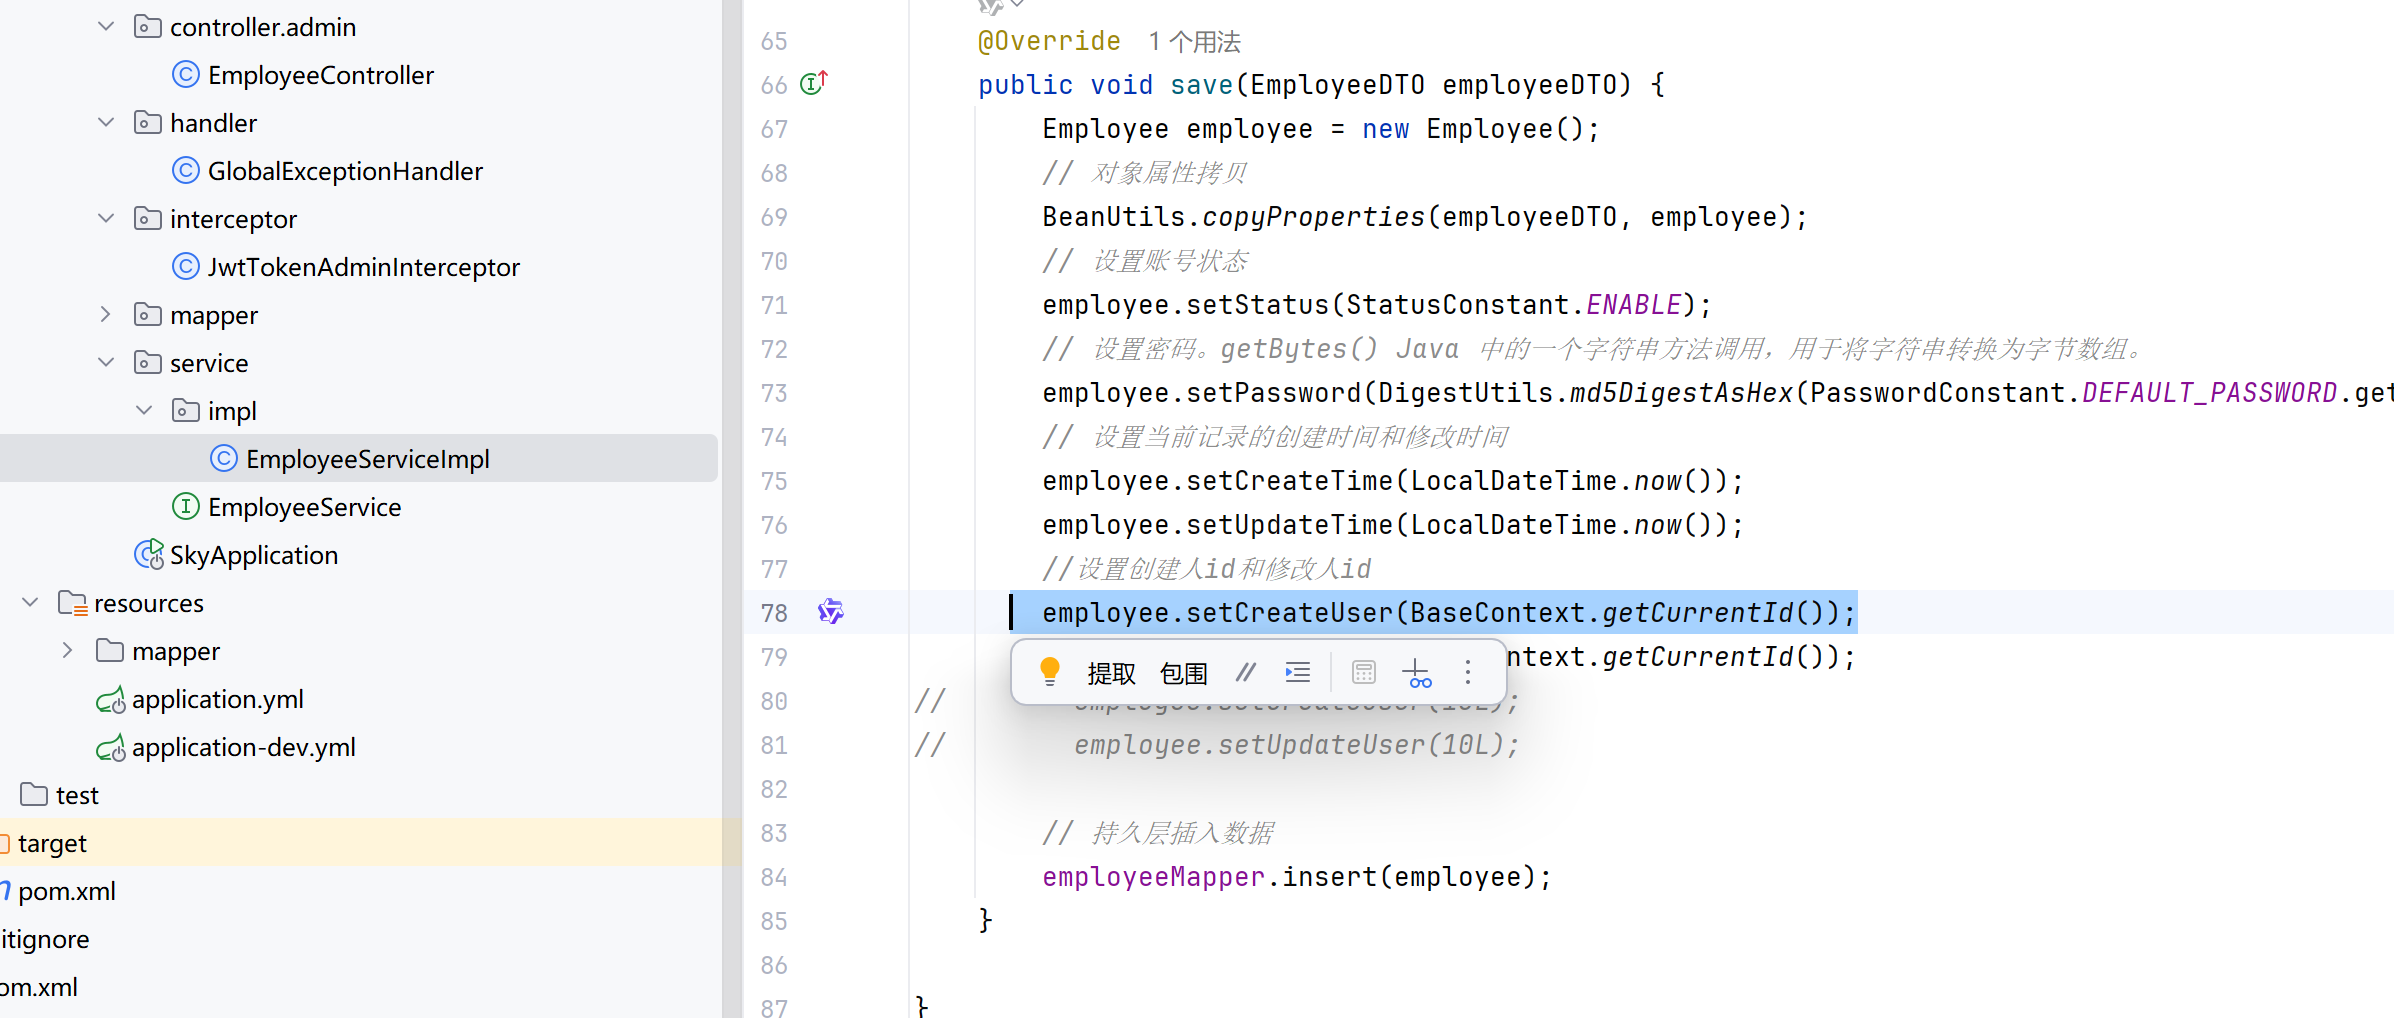The height and width of the screenshot is (1018, 2394).
Task: Collapse the resources folder
Action: 30,603
